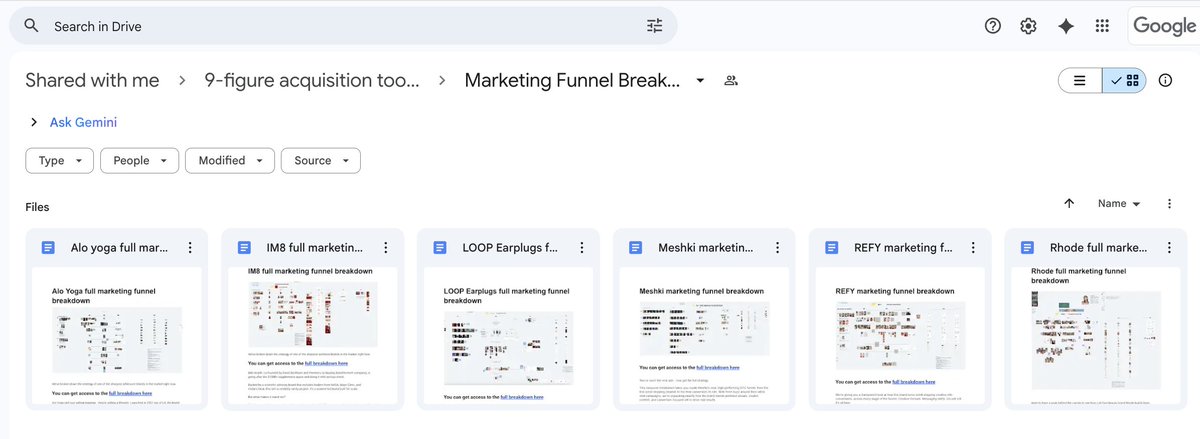The width and height of the screenshot is (1200, 439).
Task: Click Docs icon on REFY file
Action: pyautogui.click(x=832, y=248)
